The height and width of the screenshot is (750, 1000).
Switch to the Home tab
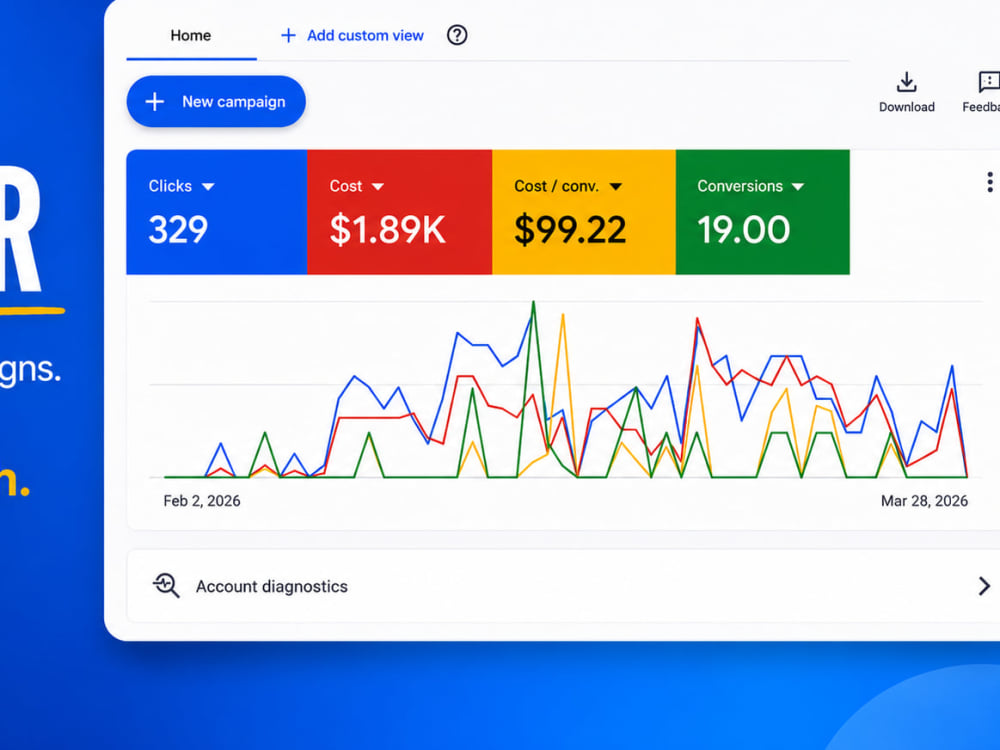[191, 36]
